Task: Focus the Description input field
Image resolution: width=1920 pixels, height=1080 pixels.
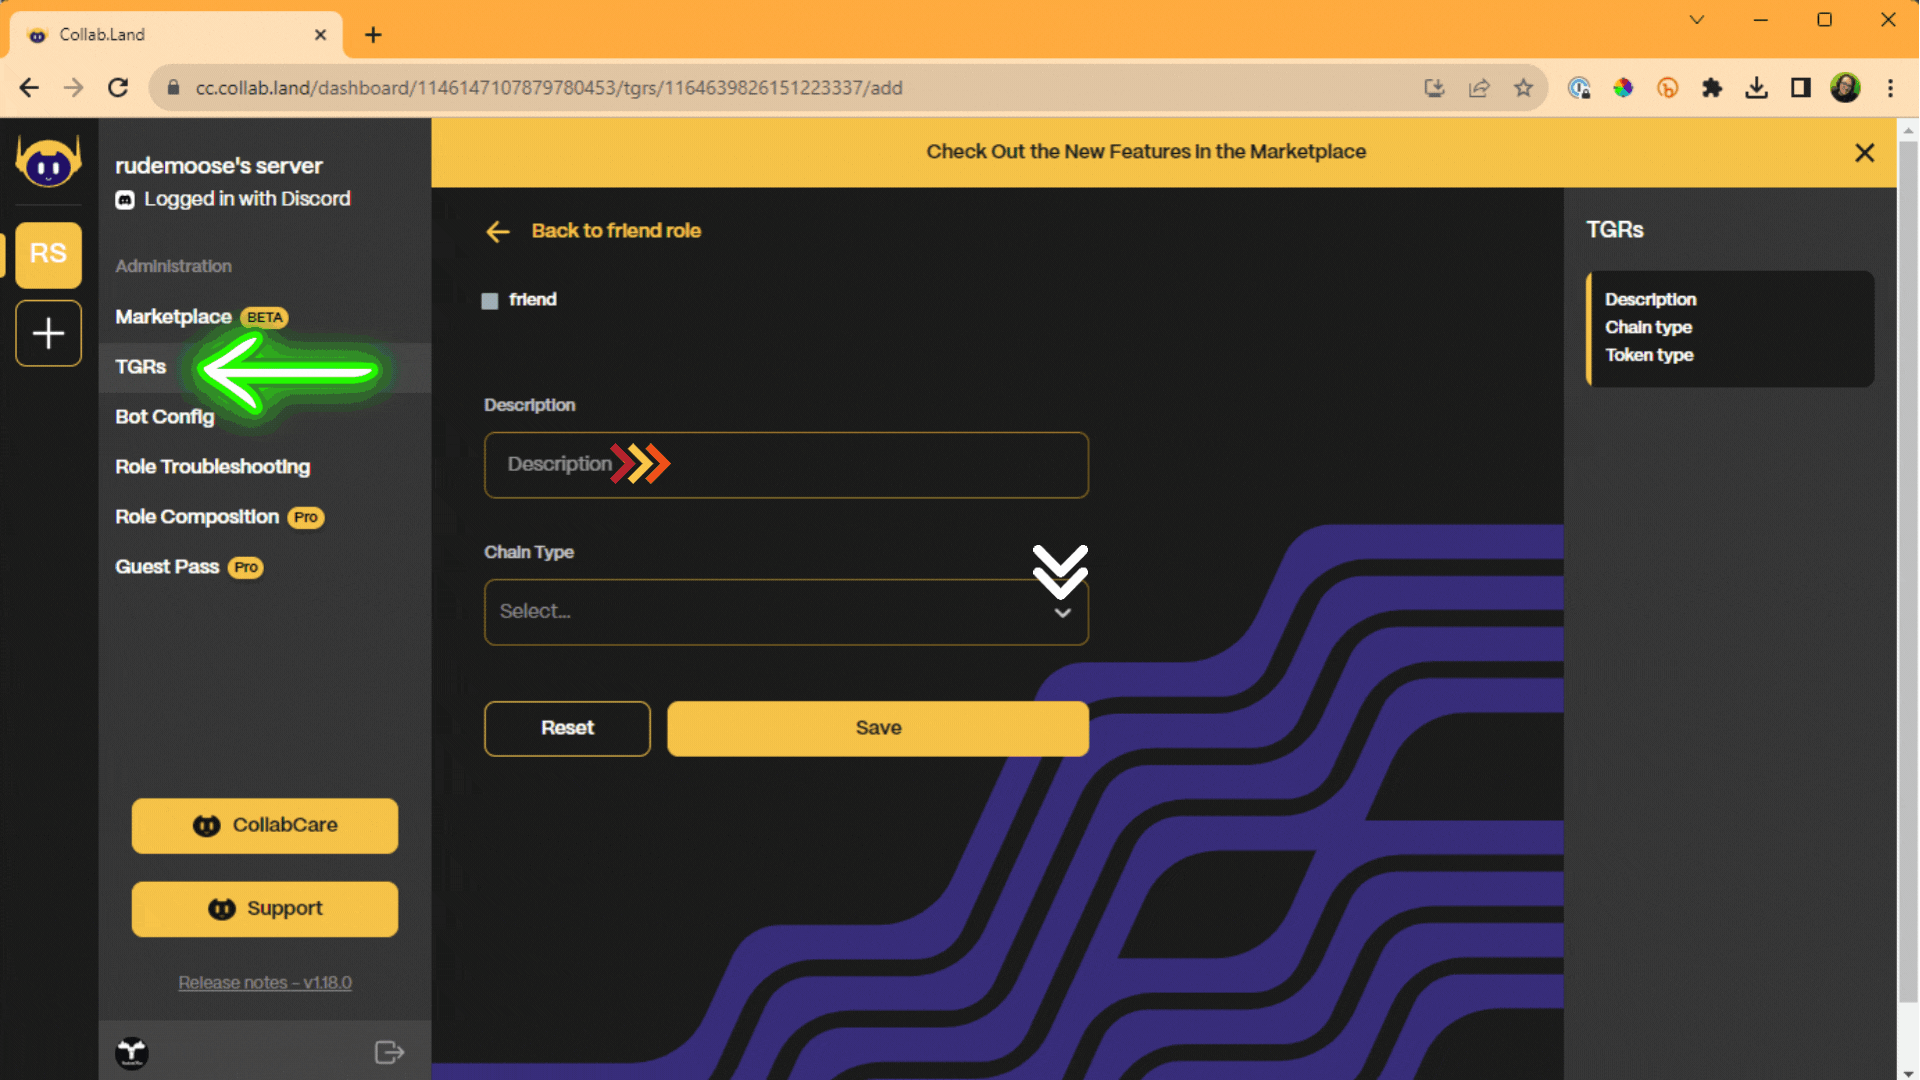Action: (786, 465)
